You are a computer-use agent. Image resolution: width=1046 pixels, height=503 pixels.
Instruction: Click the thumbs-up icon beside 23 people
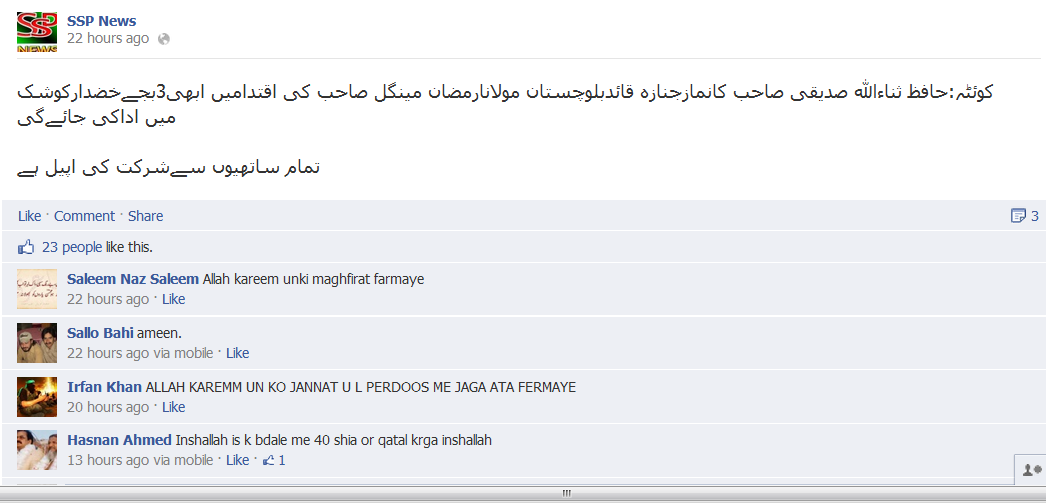click(x=26, y=247)
